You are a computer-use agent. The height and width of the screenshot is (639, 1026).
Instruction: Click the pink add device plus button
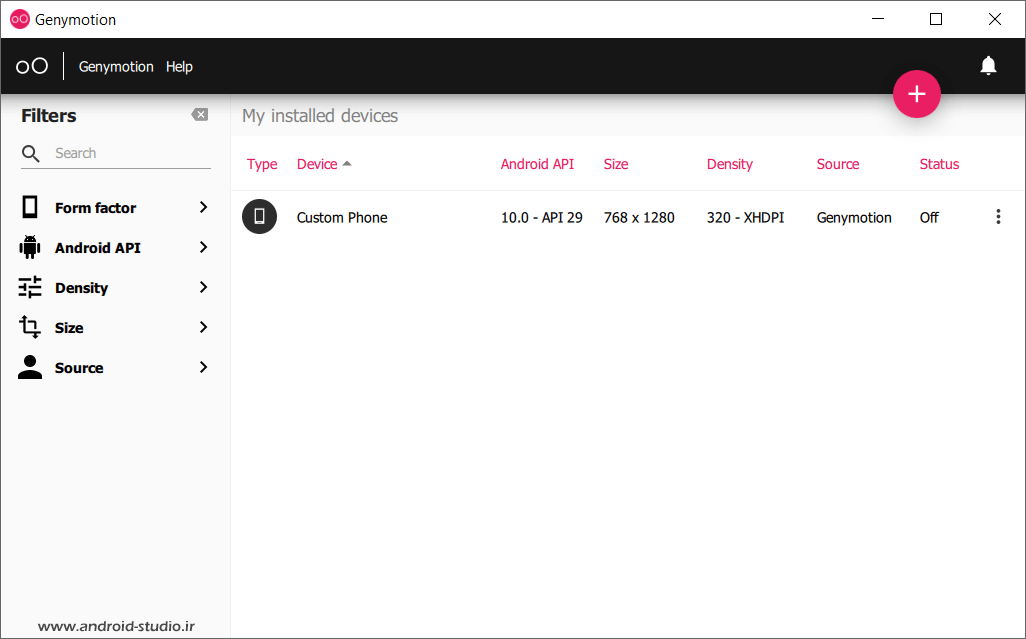916,94
